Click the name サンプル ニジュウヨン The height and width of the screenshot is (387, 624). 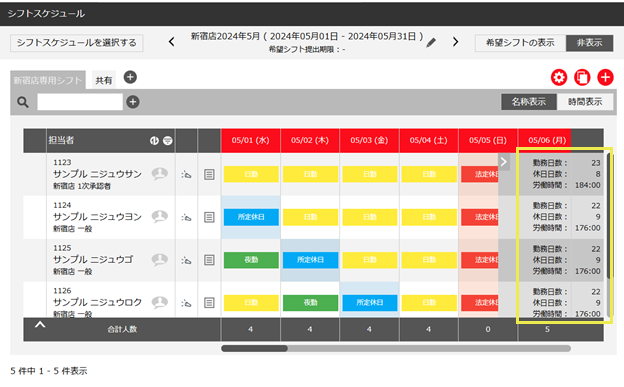(x=97, y=217)
